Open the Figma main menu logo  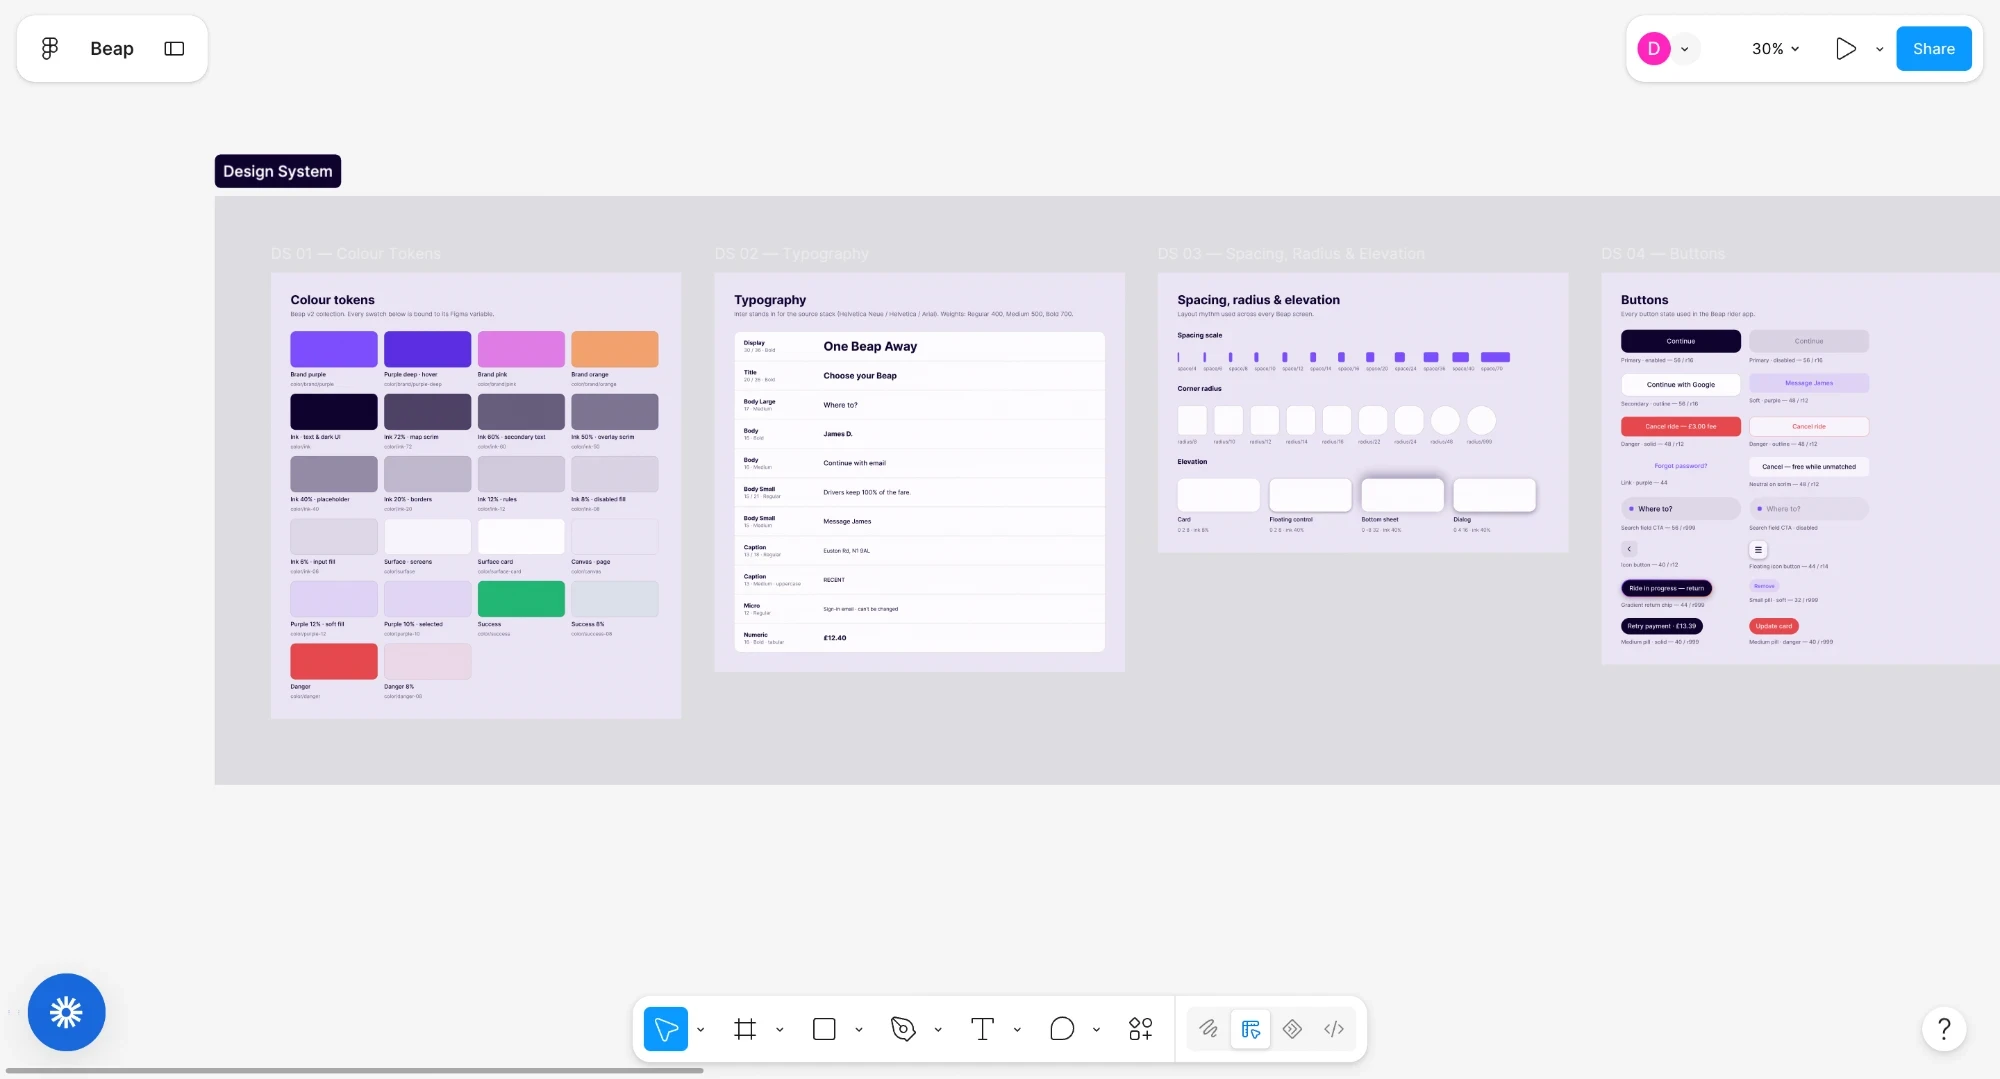click(49, 48)
